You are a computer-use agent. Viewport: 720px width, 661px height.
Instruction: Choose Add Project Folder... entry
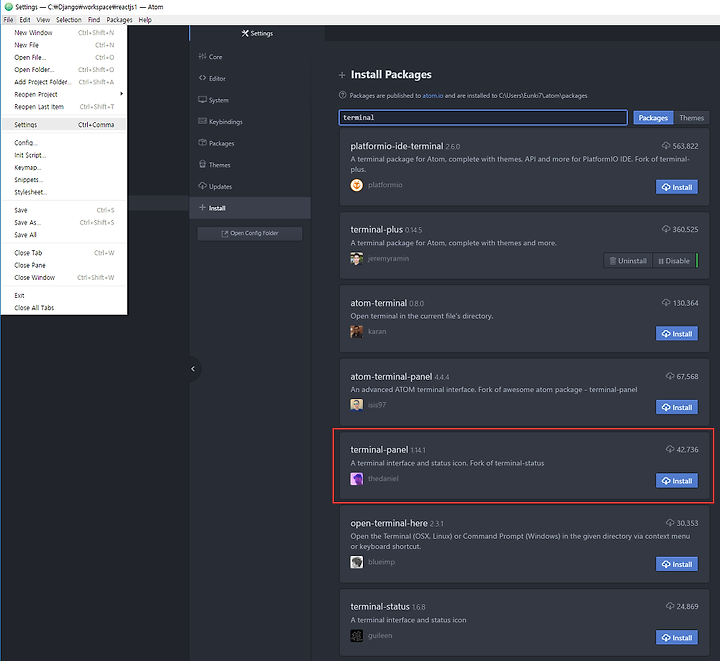tap(64, 82)
